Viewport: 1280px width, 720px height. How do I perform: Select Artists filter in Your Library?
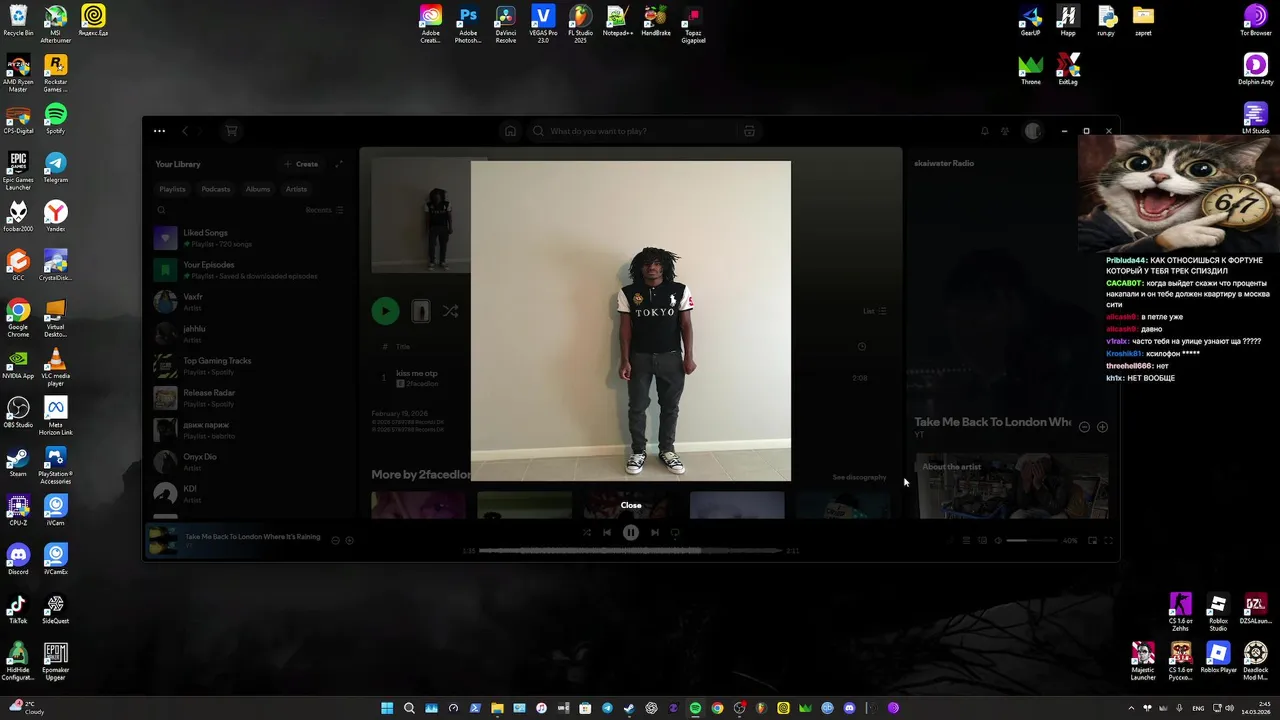pos(296,189)
